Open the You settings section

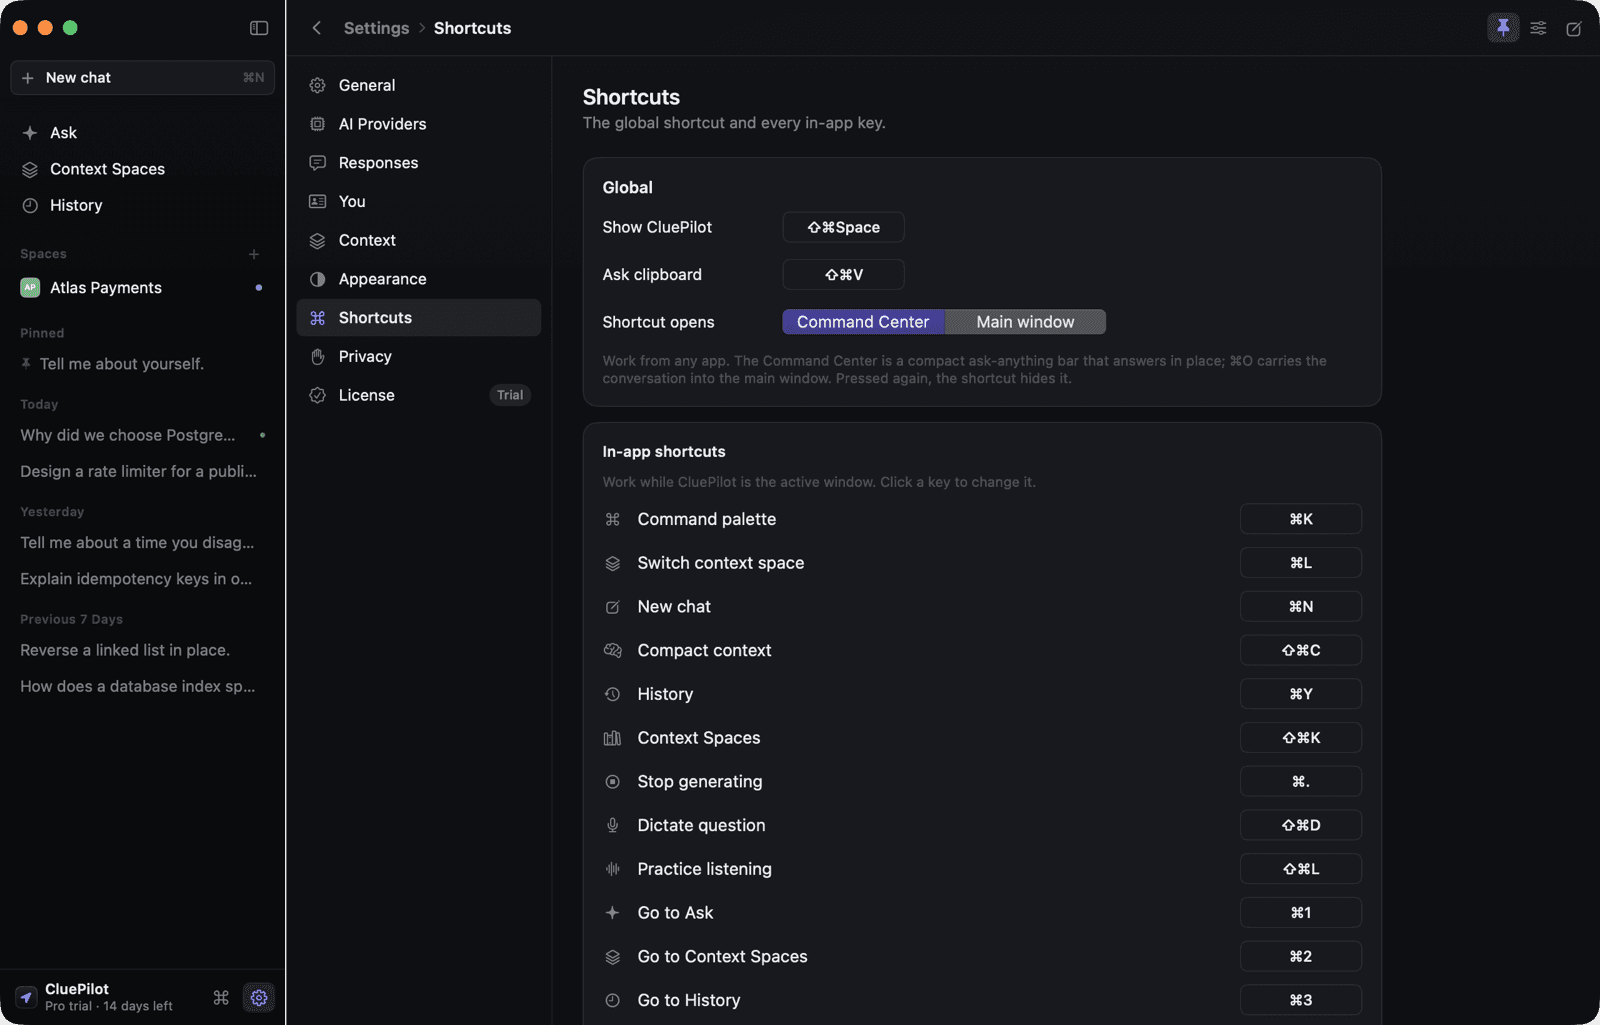pos(419,201)
